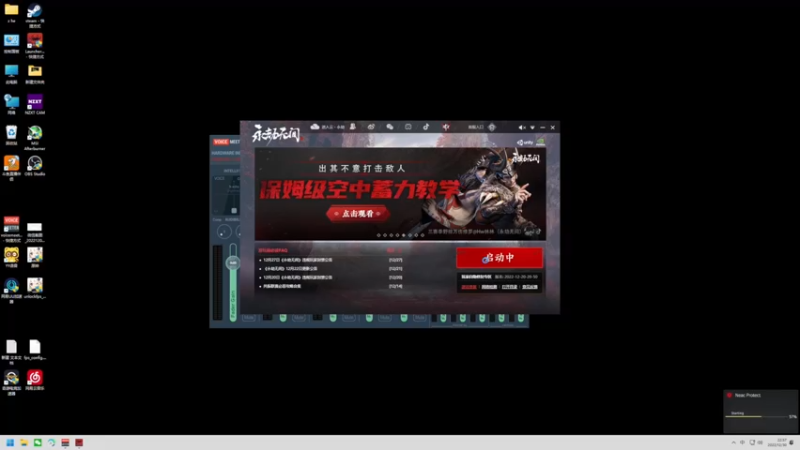This screenshot has width=800, height=450.
Task: Toggle the launcher sound mute icon
Action: 521,128
